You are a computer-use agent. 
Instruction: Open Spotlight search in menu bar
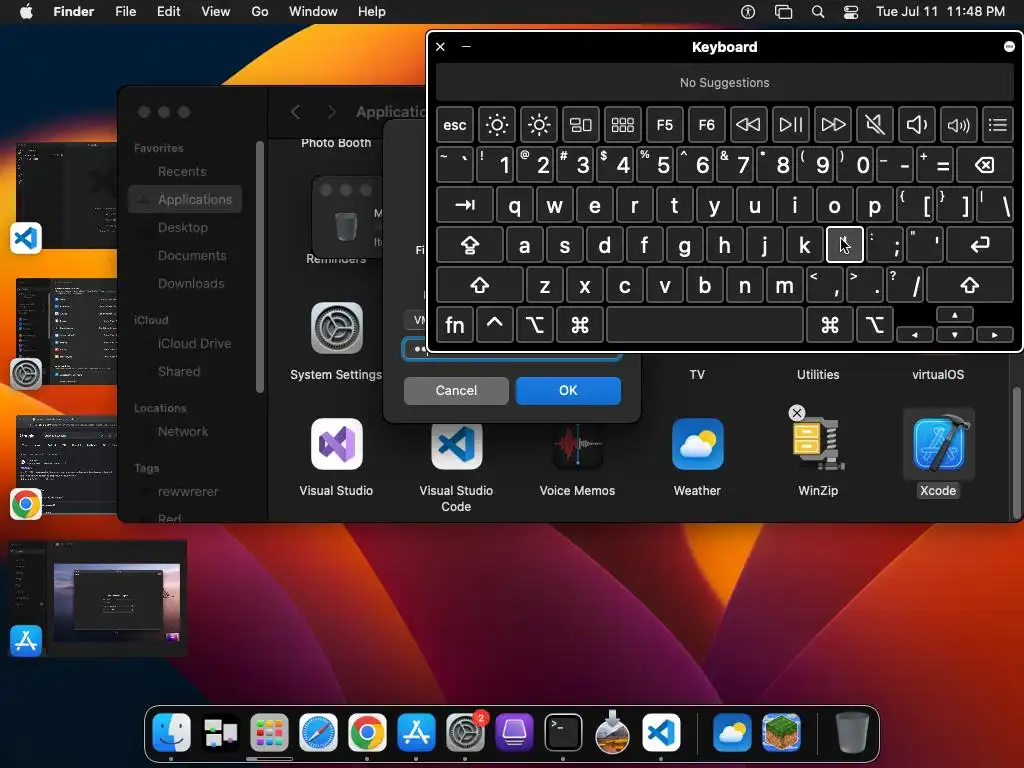pos(818,12)
